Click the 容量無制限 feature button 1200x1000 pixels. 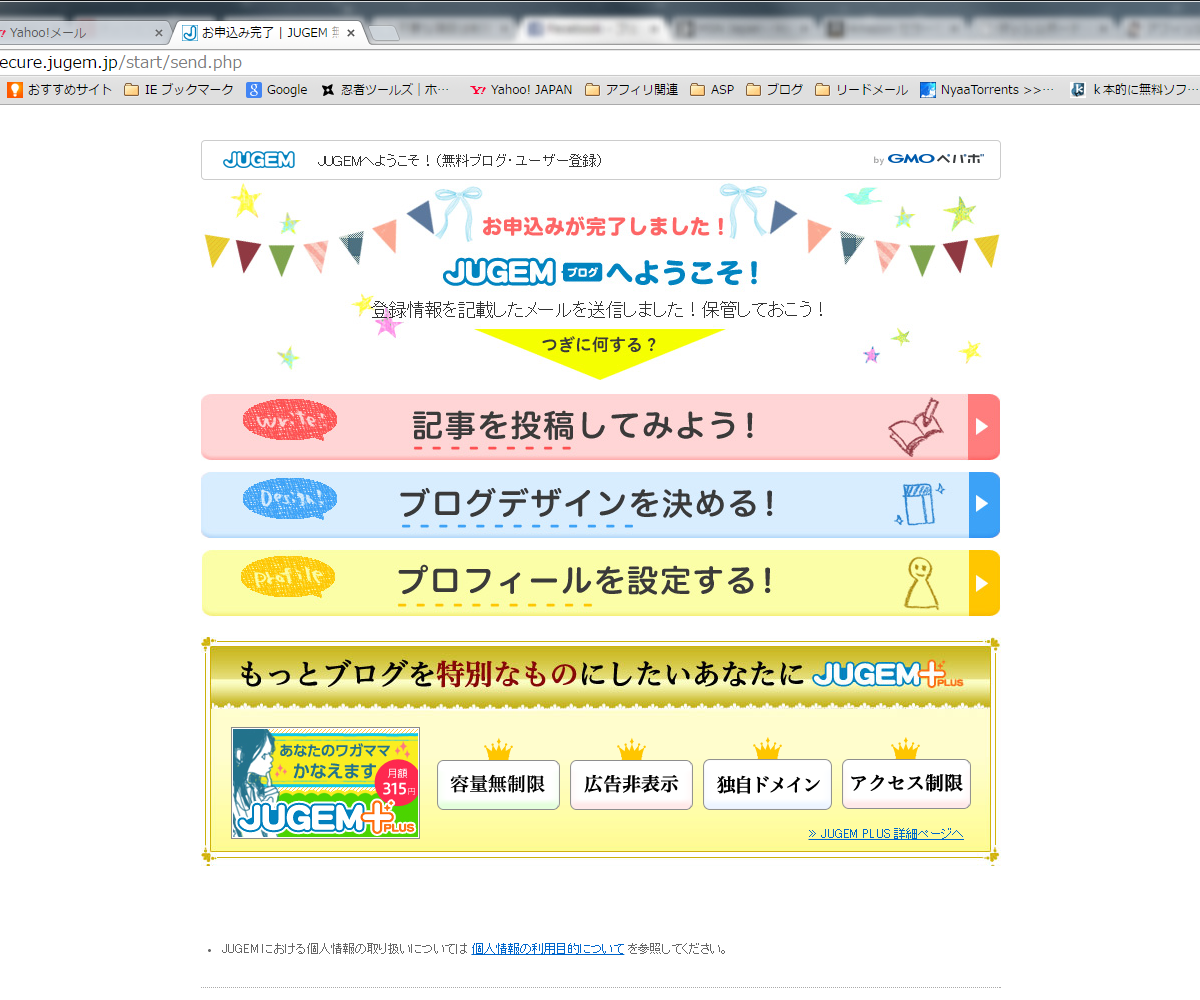tap(498, 784)
